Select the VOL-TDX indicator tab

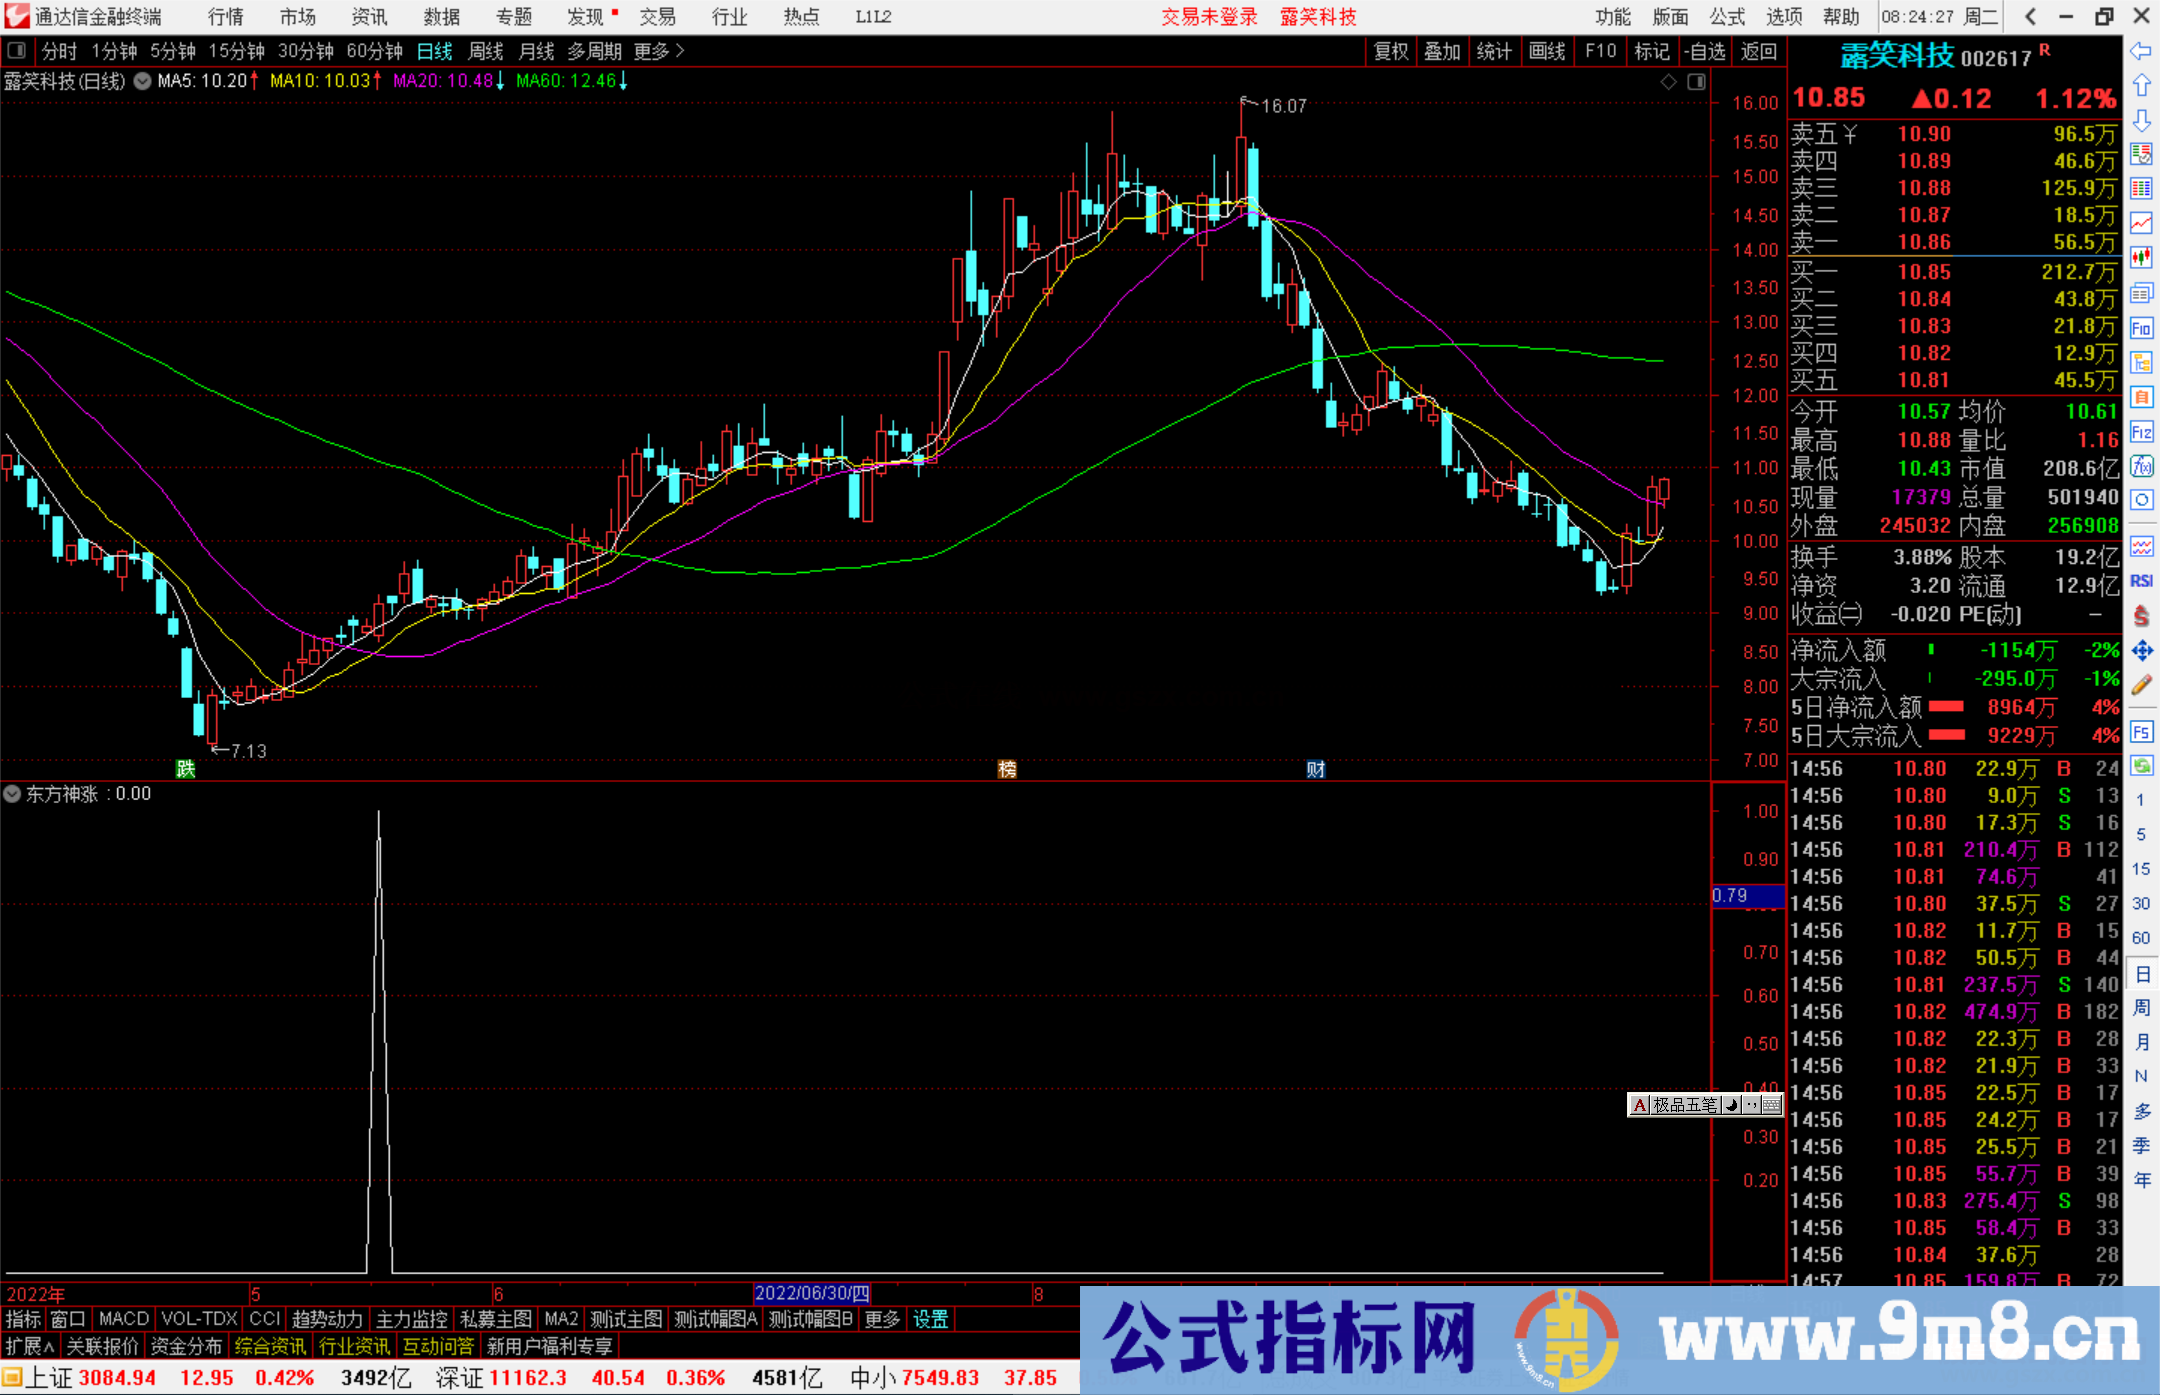[x=199, y=1319]
